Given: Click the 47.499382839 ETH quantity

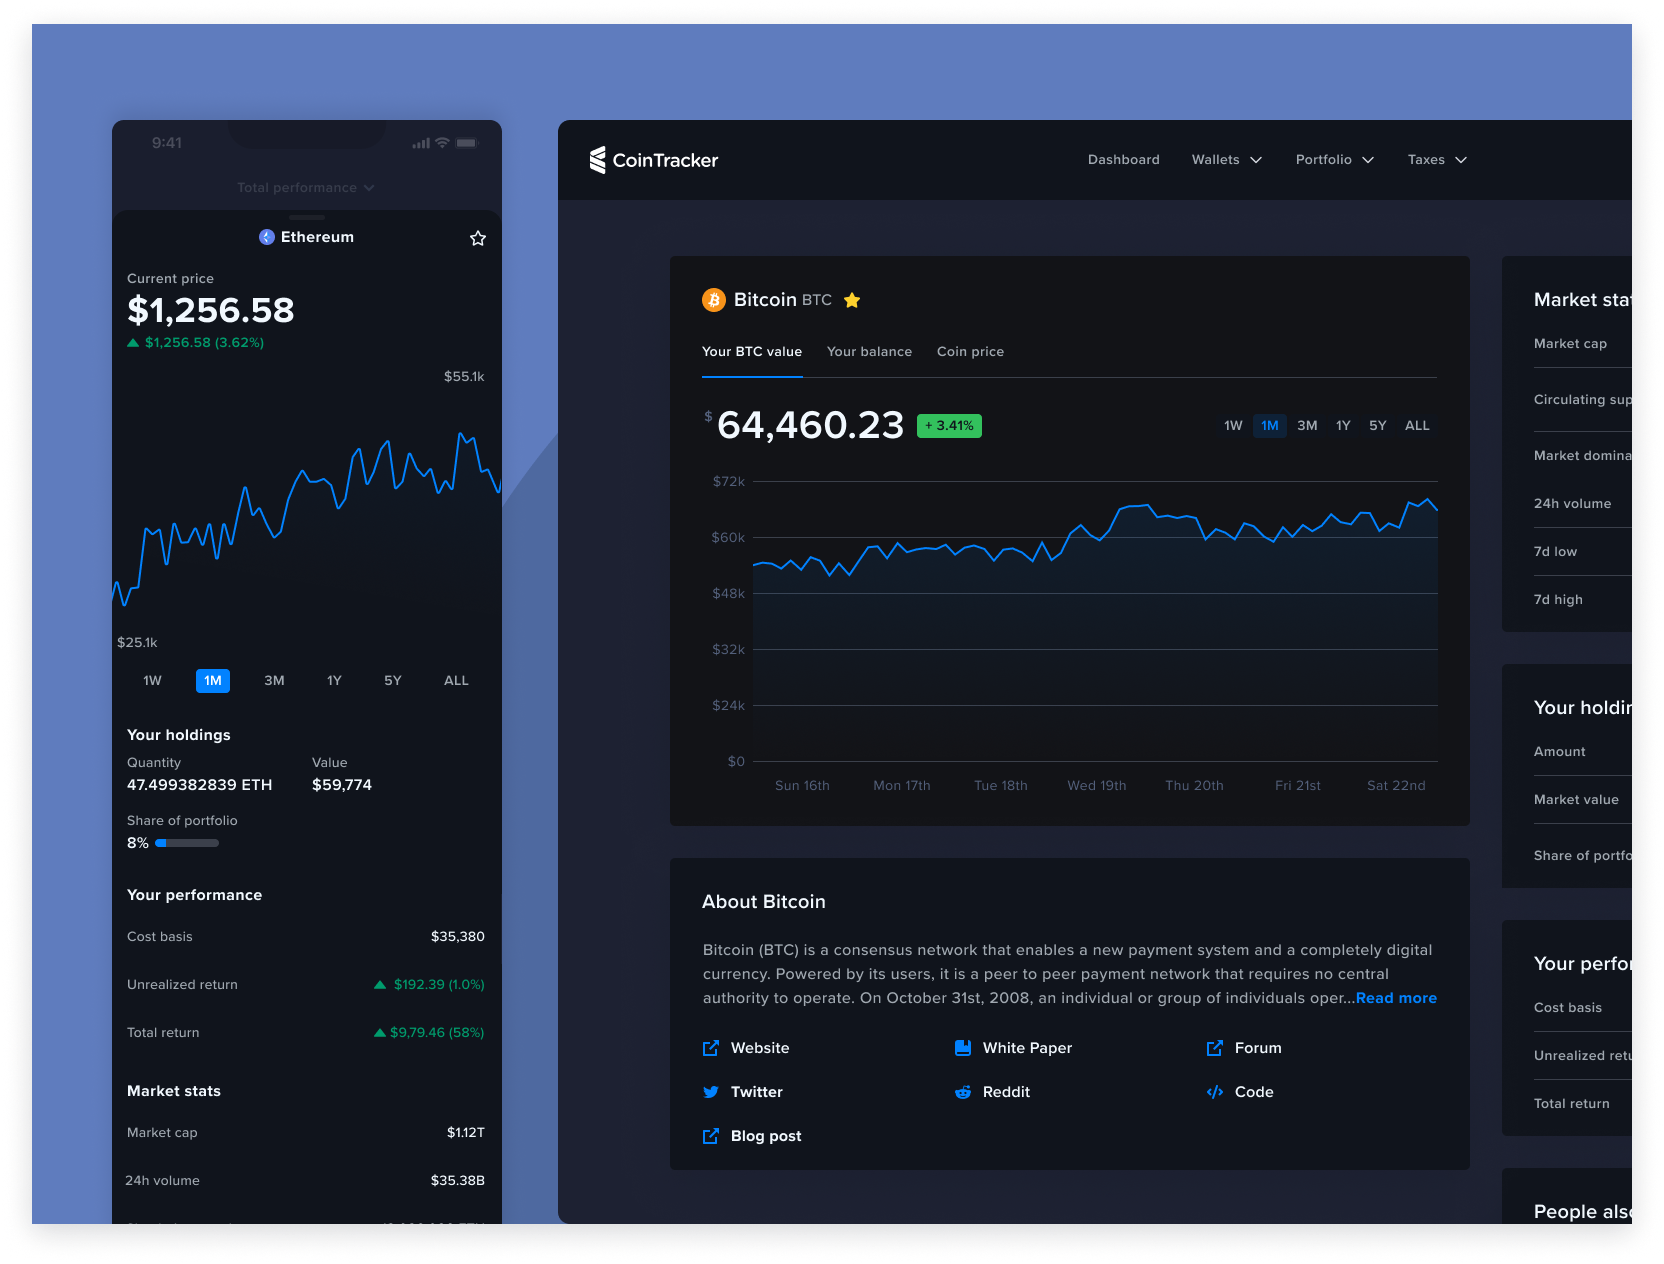Looking at the screenshot, I should coord(199,785).
